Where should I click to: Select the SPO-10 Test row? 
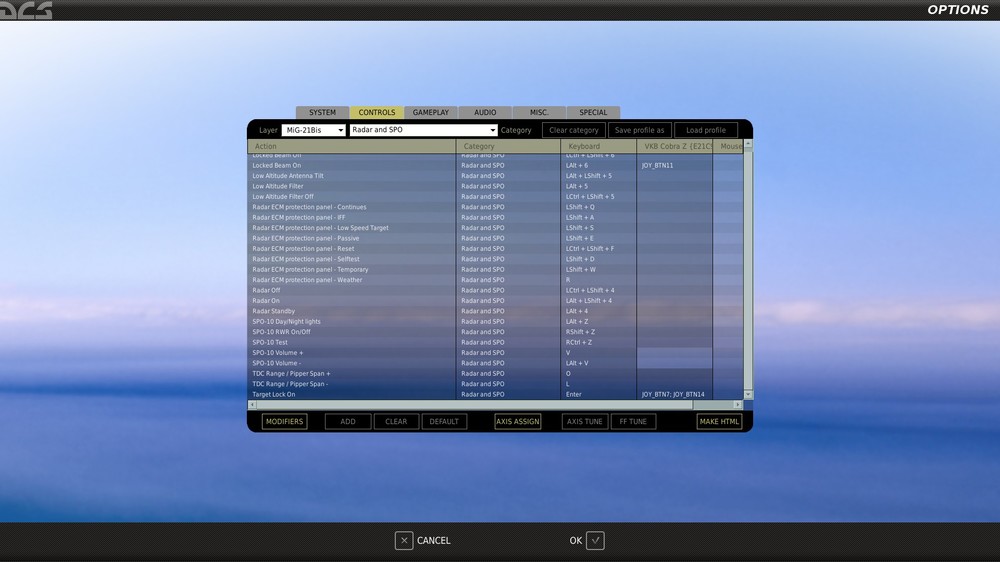click(495, 343)
